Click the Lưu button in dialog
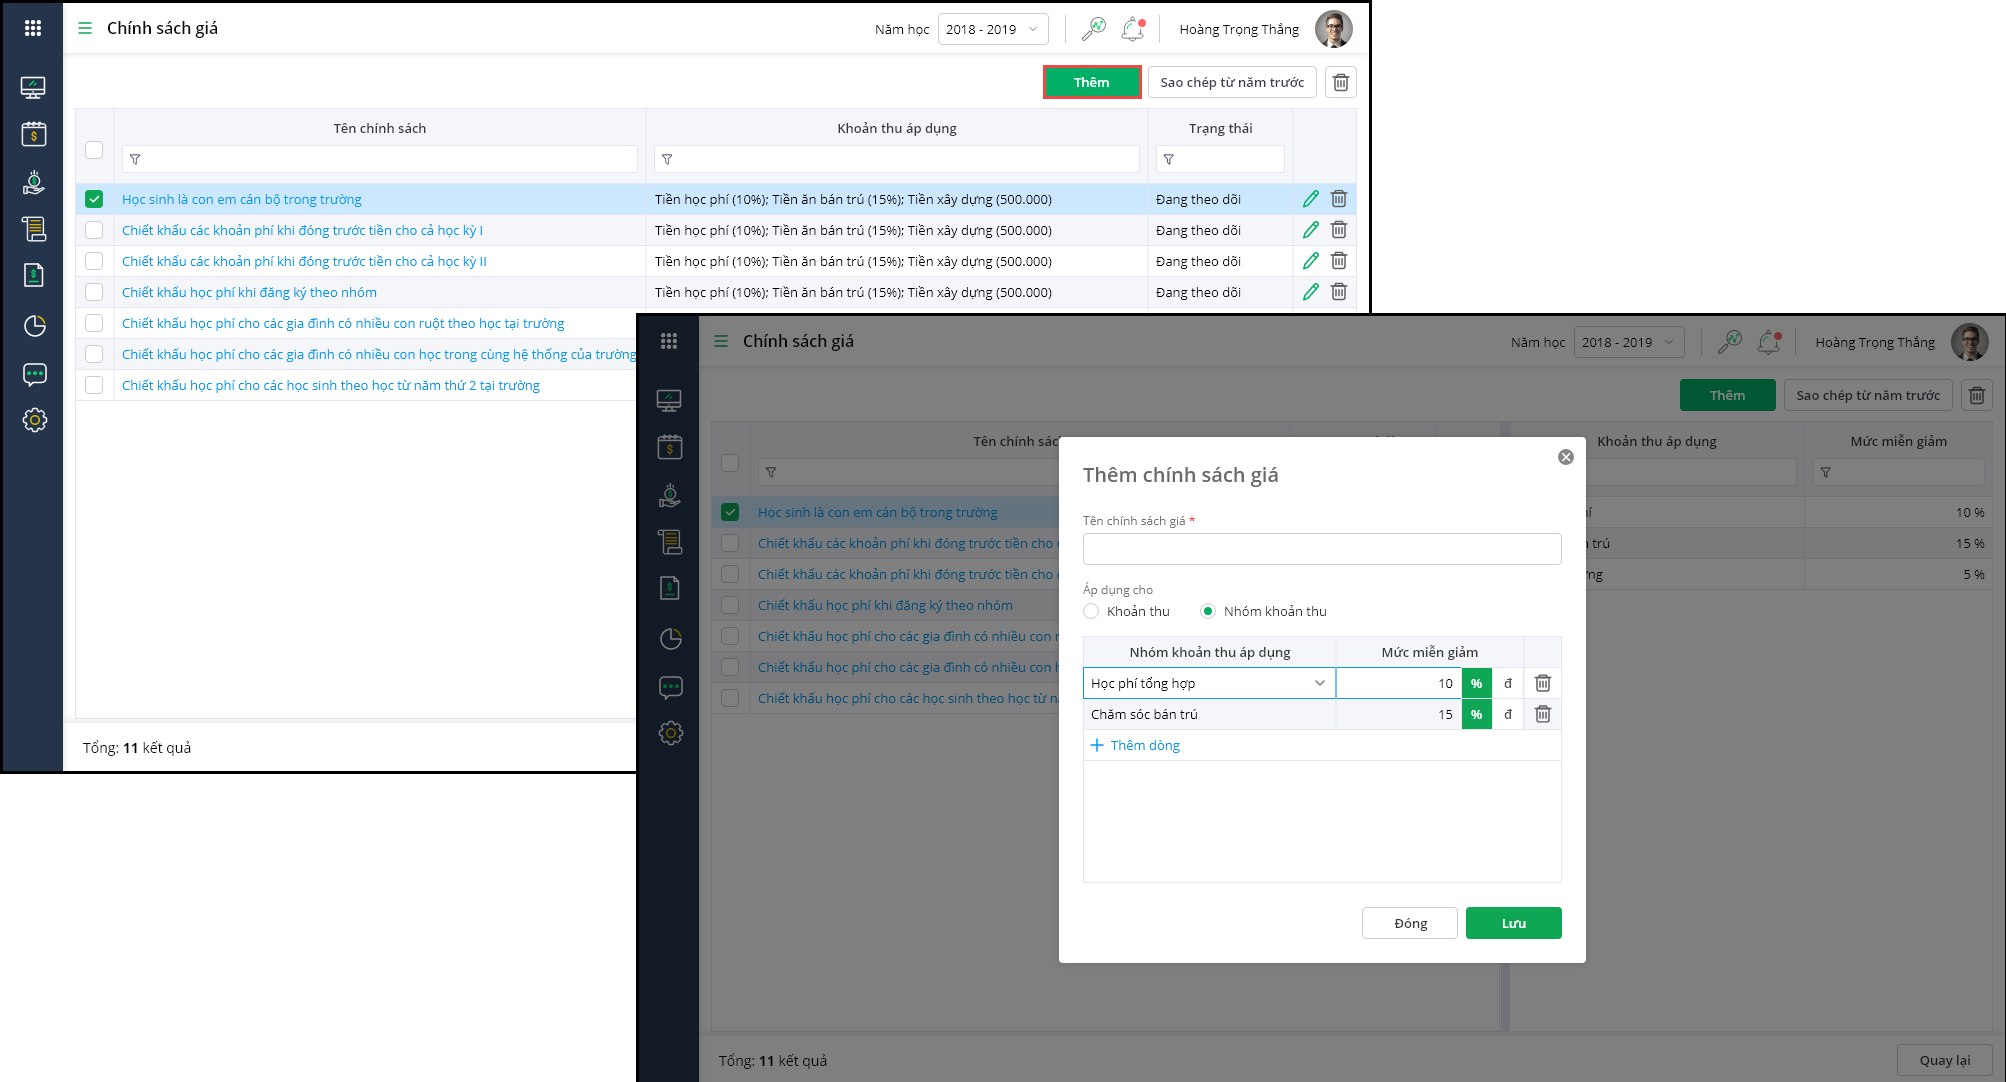This screenshot has height=1082, width=2006. (x=1513, y=923)
